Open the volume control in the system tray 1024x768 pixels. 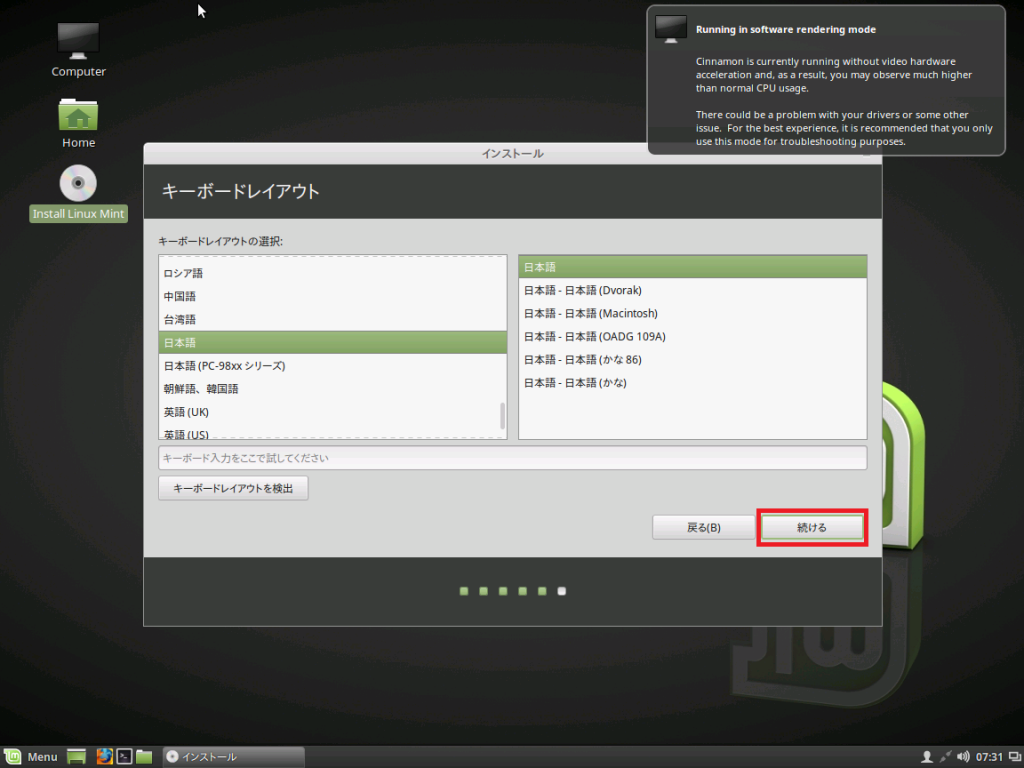tap(963, 757)
